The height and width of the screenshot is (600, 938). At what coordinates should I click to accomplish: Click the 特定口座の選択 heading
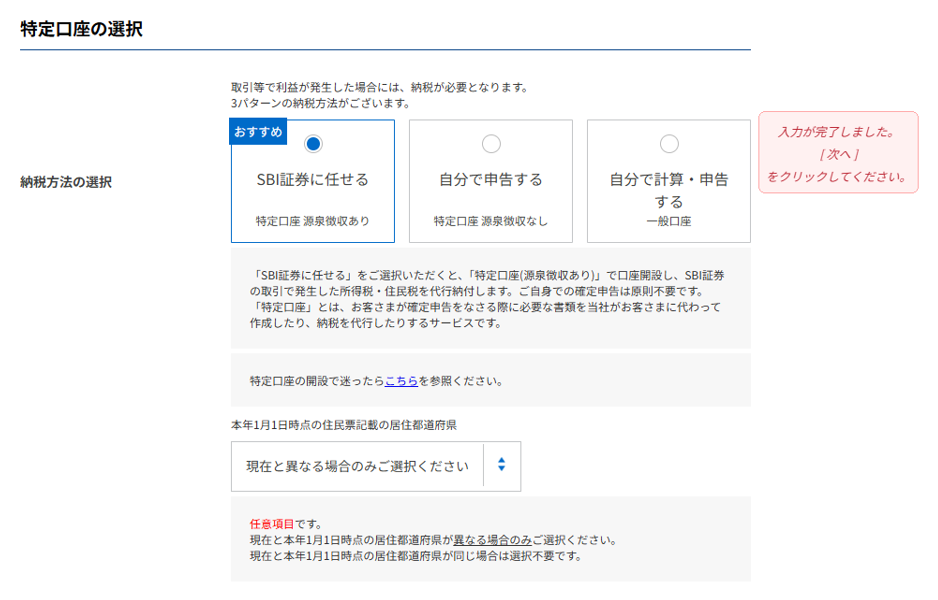coord(81,29)
